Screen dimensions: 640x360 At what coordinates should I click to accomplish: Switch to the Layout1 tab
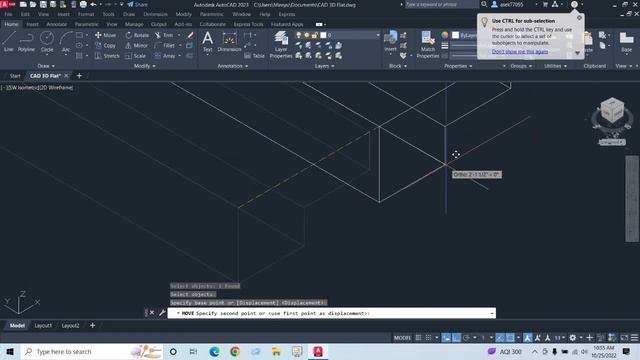43,325
